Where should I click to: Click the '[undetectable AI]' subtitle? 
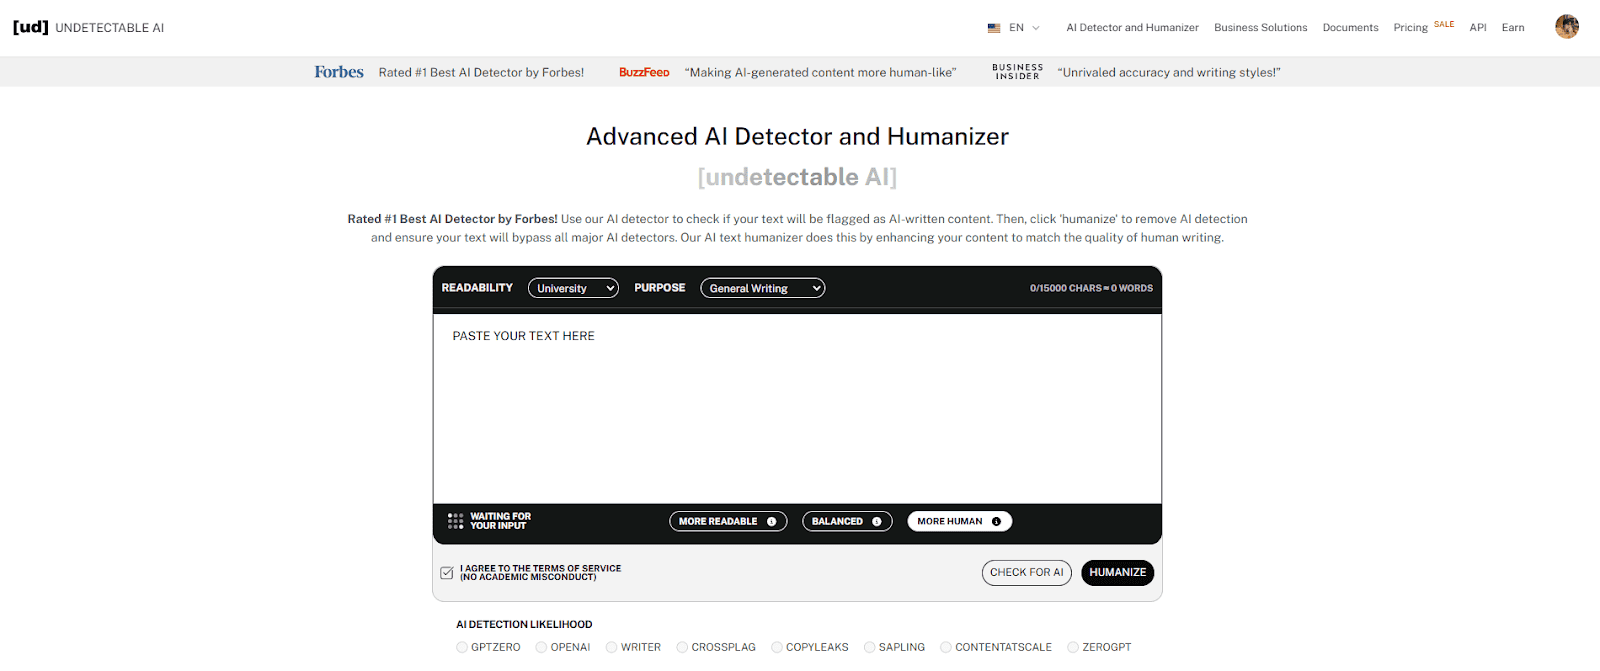[x=797, y=177]
